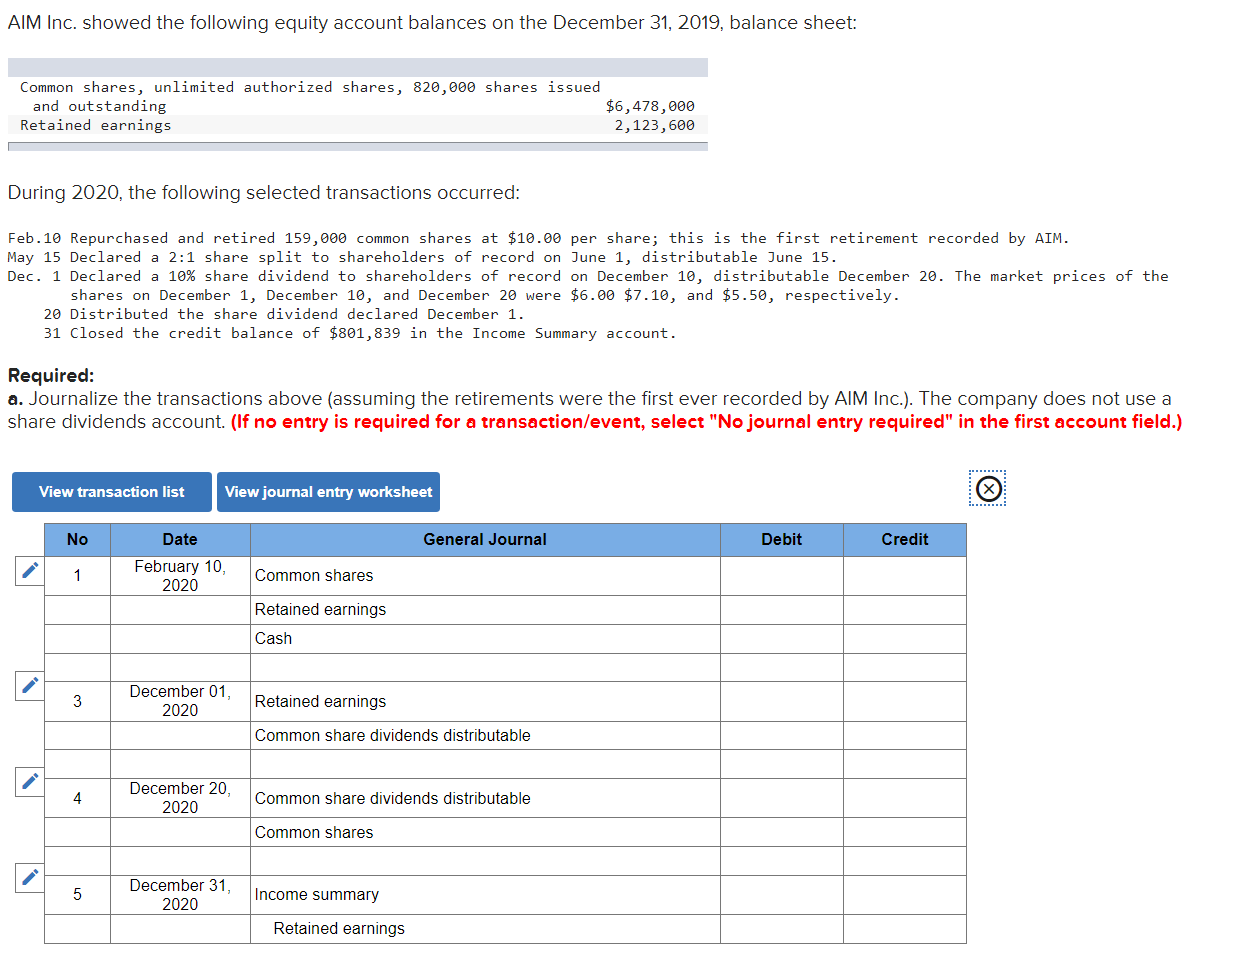Select the Income summary account cell
This screenshot has width=1240, height=962.
click(x=485, y=895)
